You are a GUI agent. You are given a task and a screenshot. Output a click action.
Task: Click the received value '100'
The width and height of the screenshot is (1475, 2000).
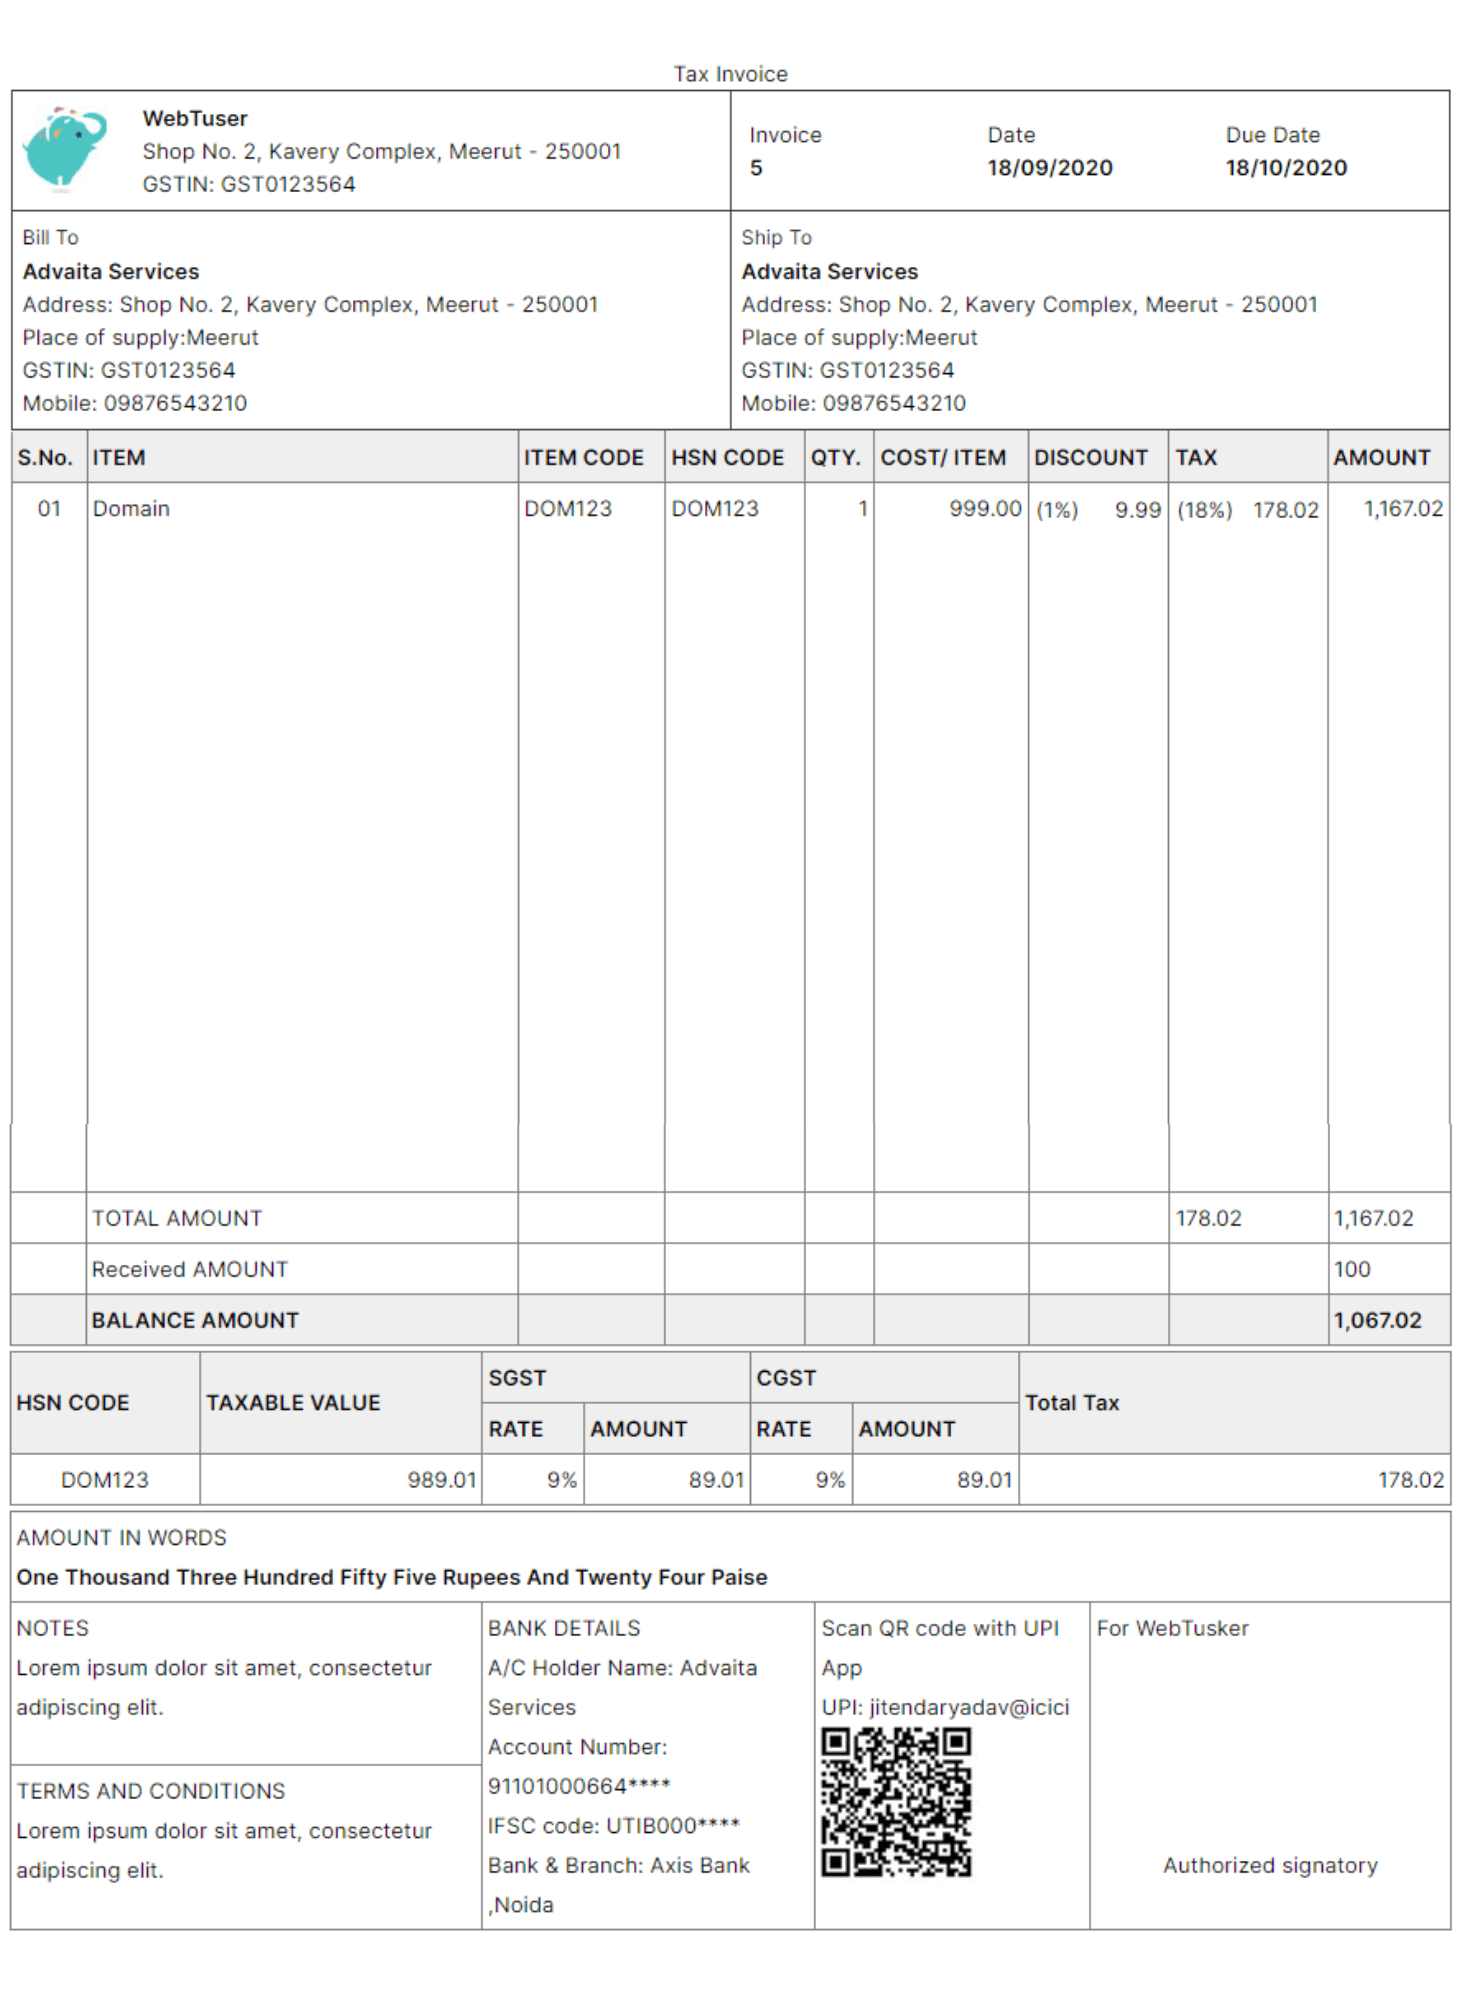tap(1352, 1270)
